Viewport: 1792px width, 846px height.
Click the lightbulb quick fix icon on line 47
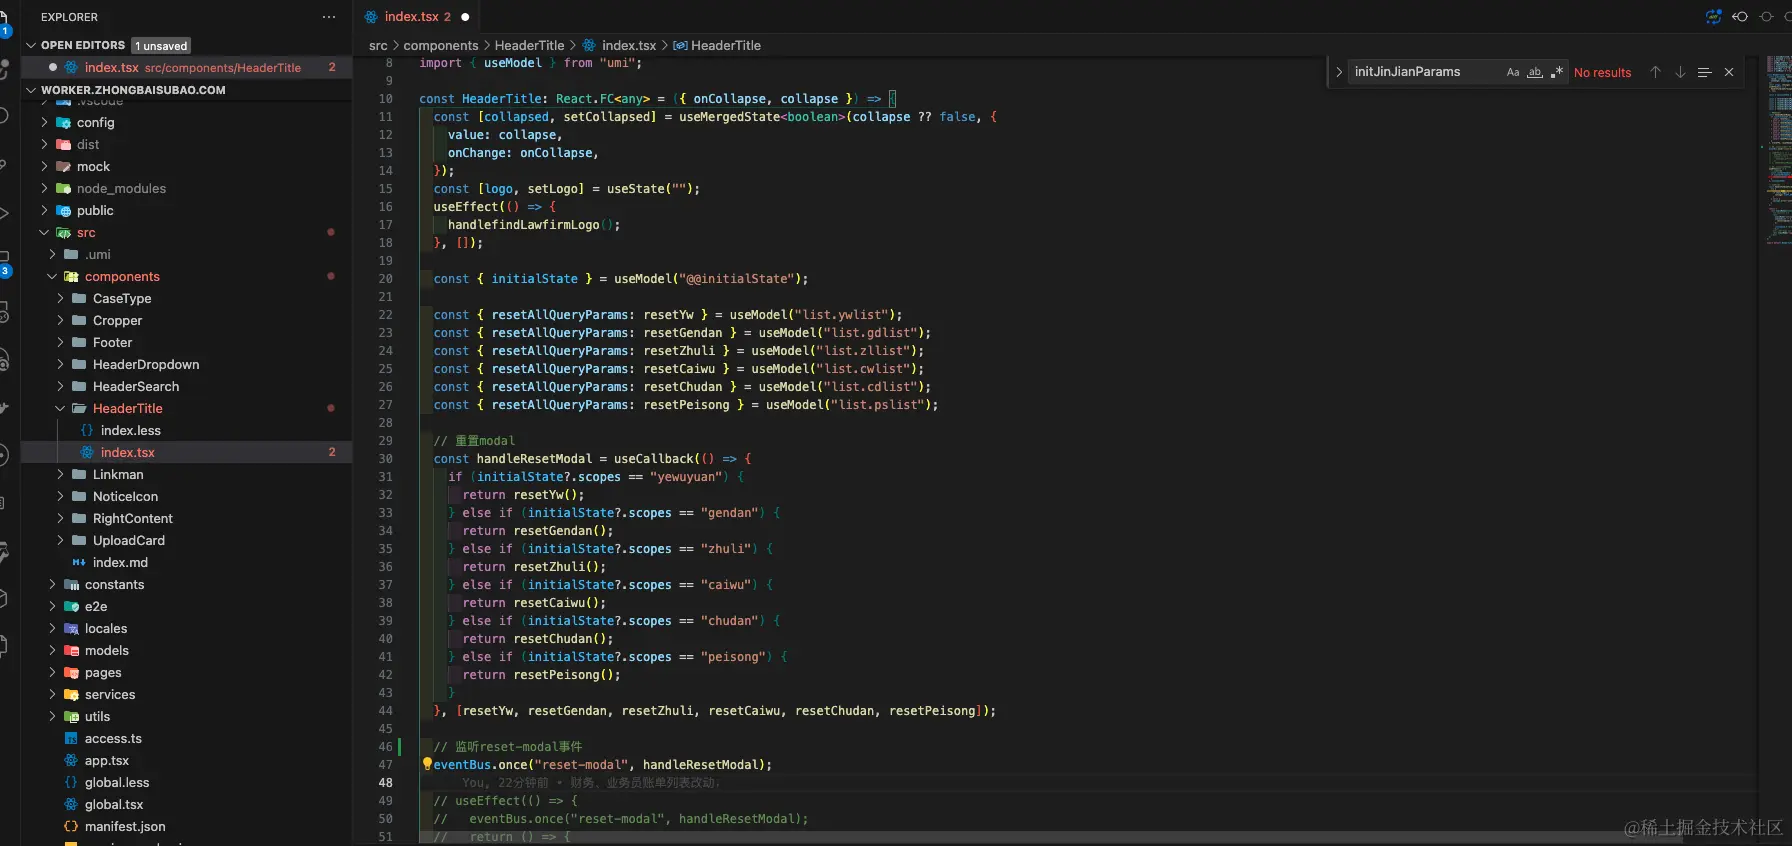pyautogui.click(x=427, y=764)
